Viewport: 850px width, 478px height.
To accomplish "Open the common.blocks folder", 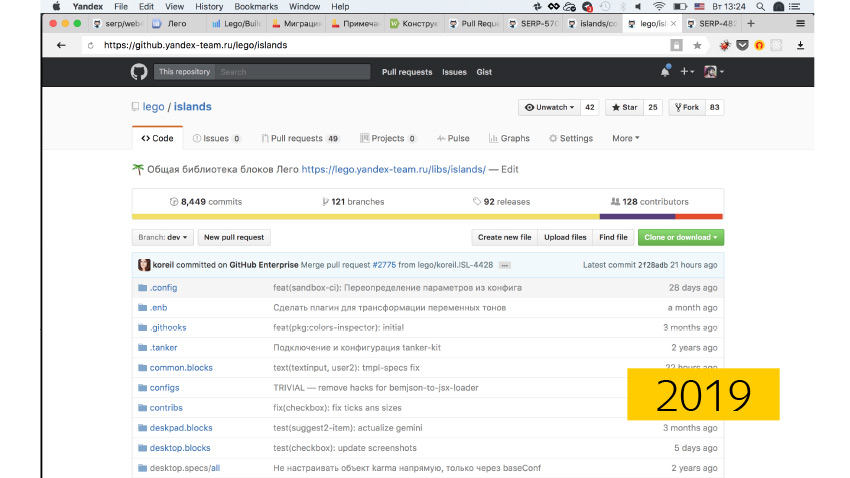I will point(181,368).
